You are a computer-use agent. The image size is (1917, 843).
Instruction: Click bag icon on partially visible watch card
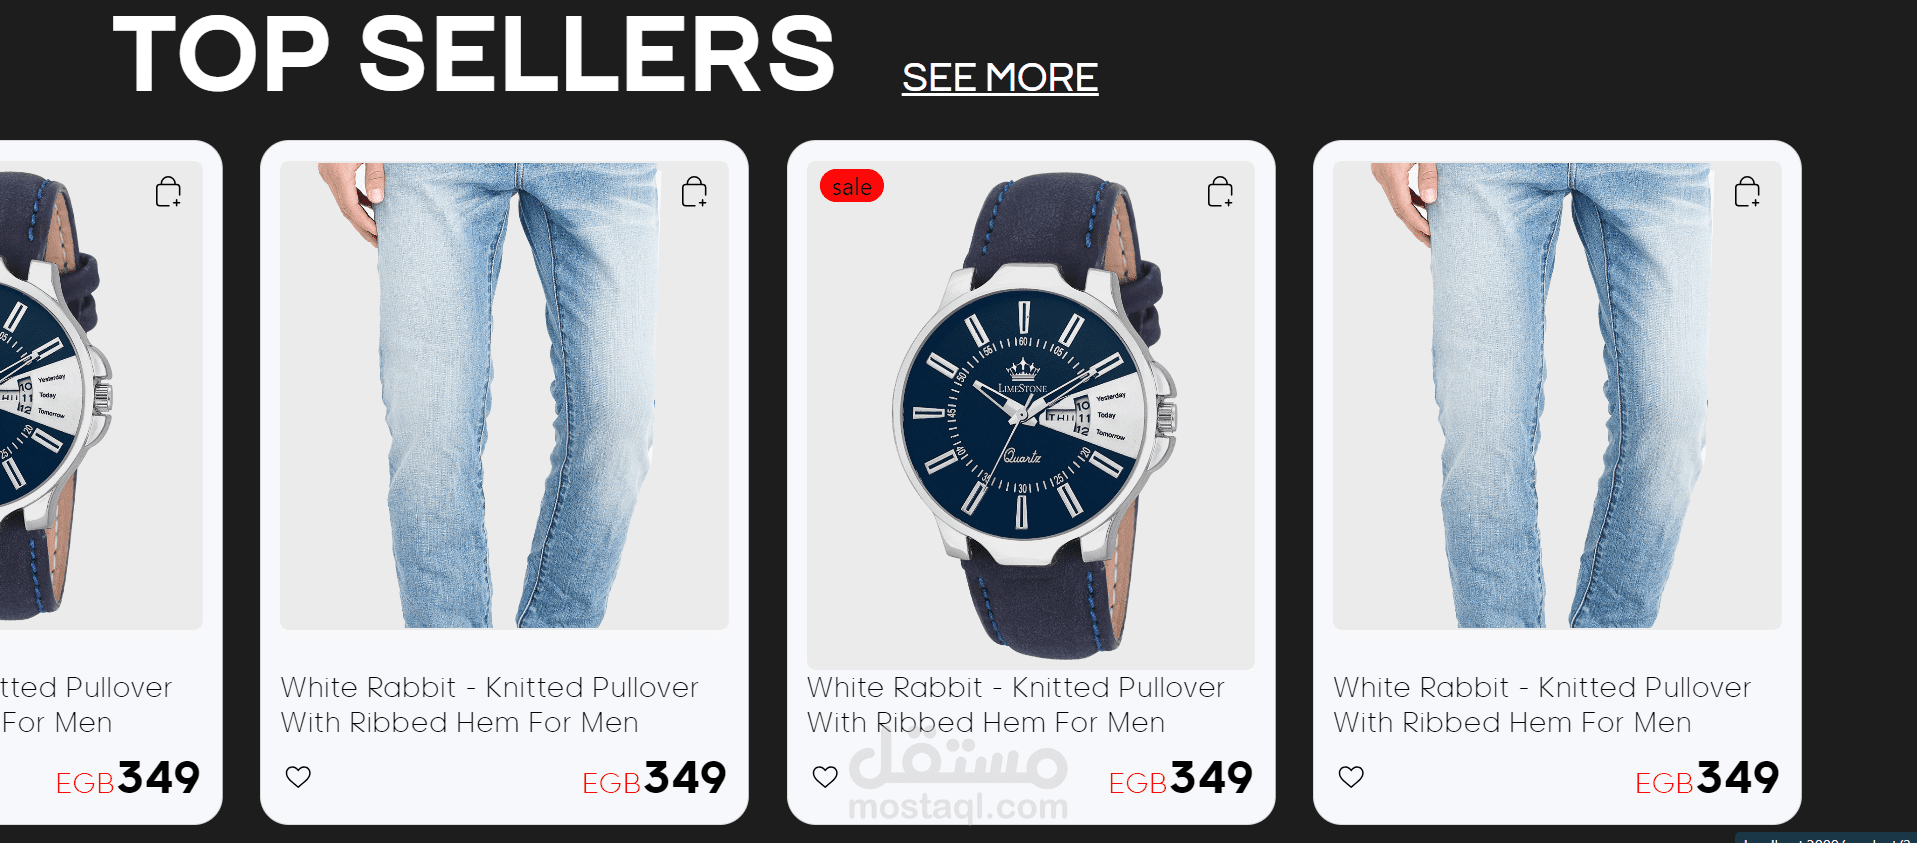pyautogui.click(x=168, y=192)
